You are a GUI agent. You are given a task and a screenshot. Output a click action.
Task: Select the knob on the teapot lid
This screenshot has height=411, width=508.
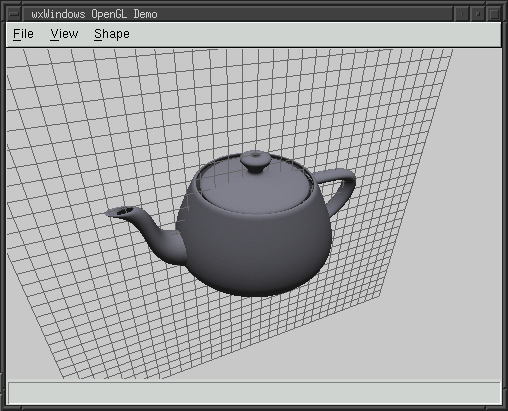tap(255, 161)
